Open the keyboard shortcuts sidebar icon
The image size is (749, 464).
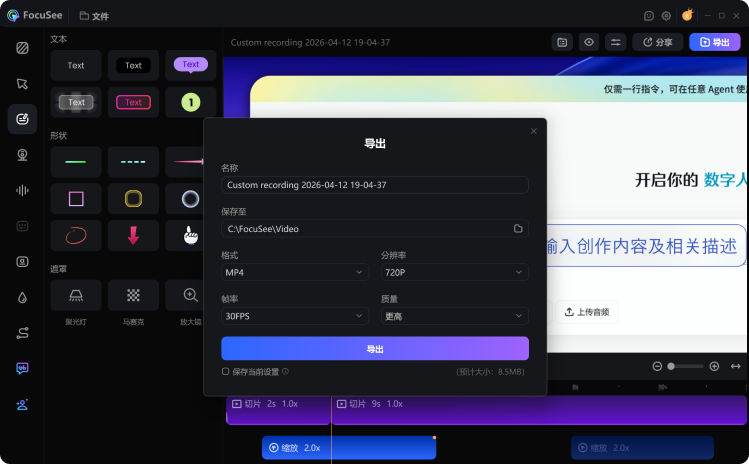22,226
